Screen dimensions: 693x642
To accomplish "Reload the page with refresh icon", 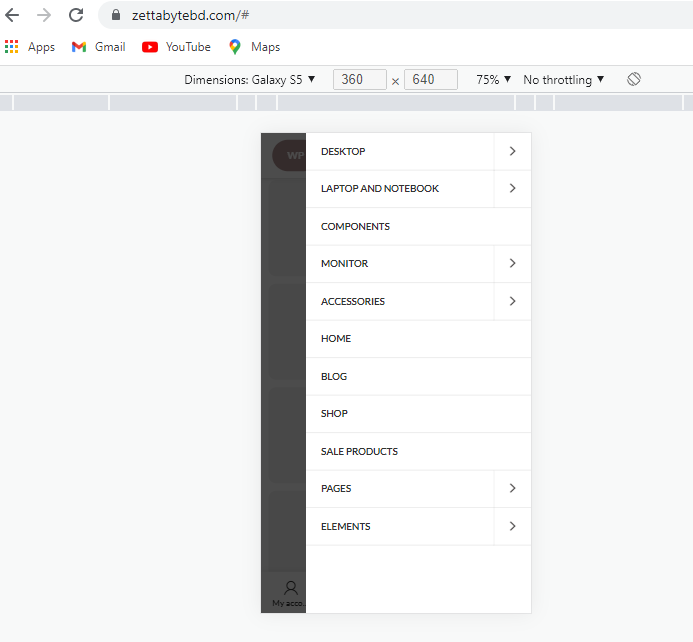I will click(x=76, y=15).
